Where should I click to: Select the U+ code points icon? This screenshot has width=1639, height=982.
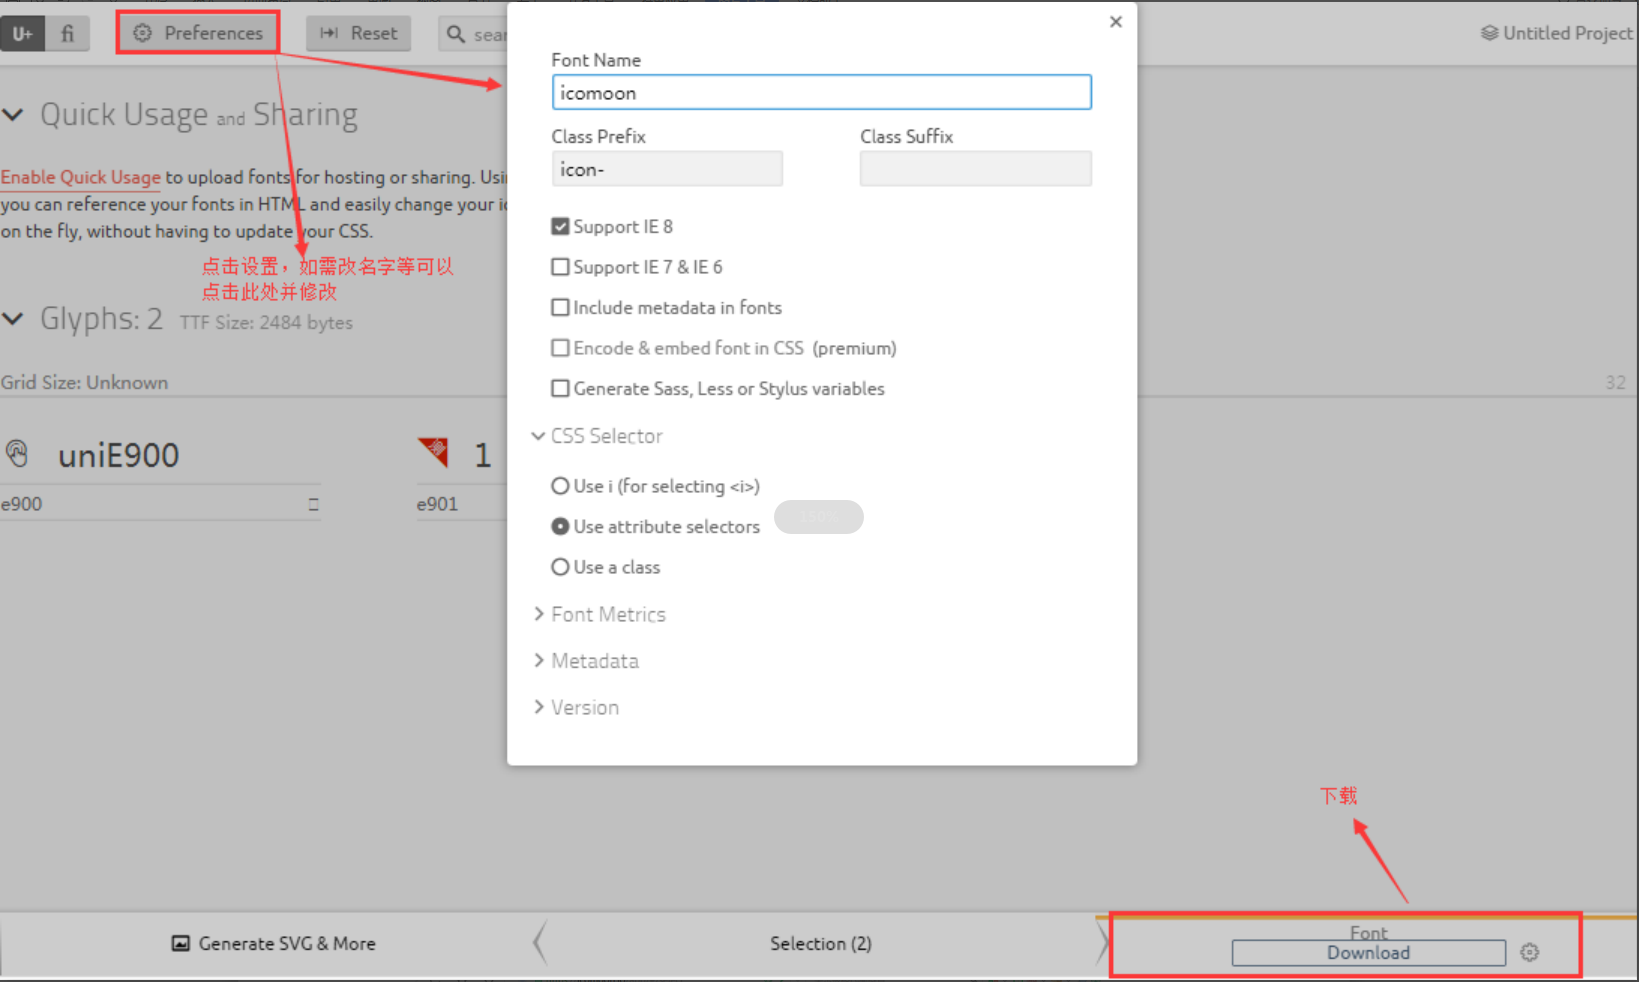(x=22, y=33)
